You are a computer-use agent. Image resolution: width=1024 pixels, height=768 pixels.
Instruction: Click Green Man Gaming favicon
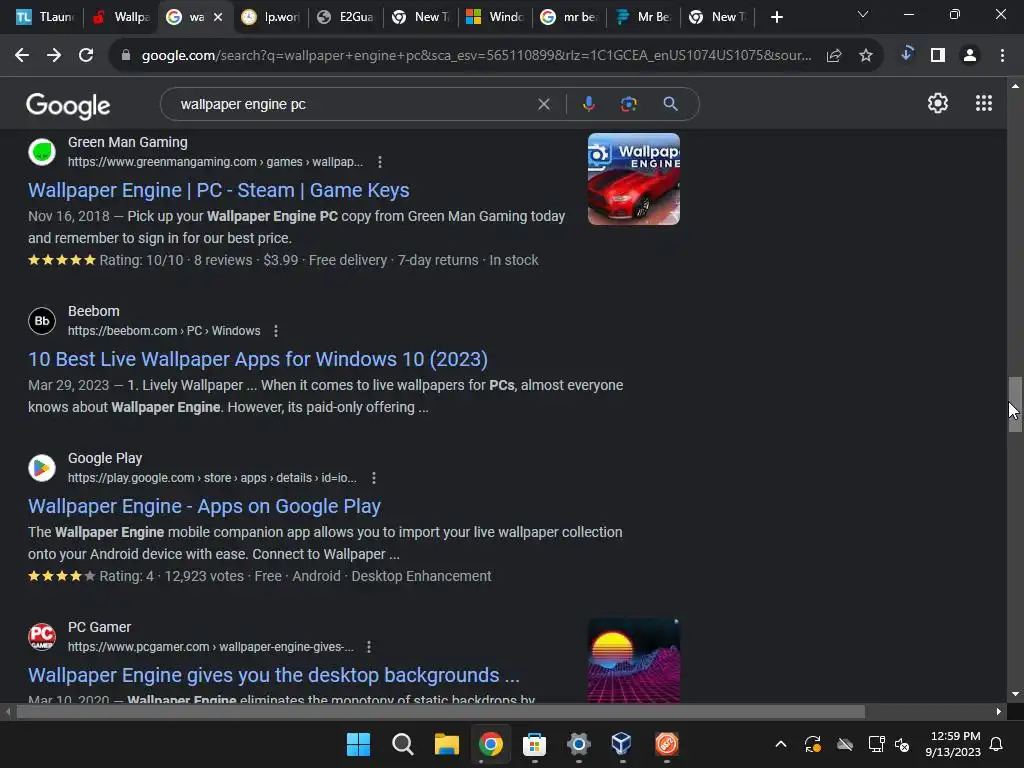[x=42, y=152]
